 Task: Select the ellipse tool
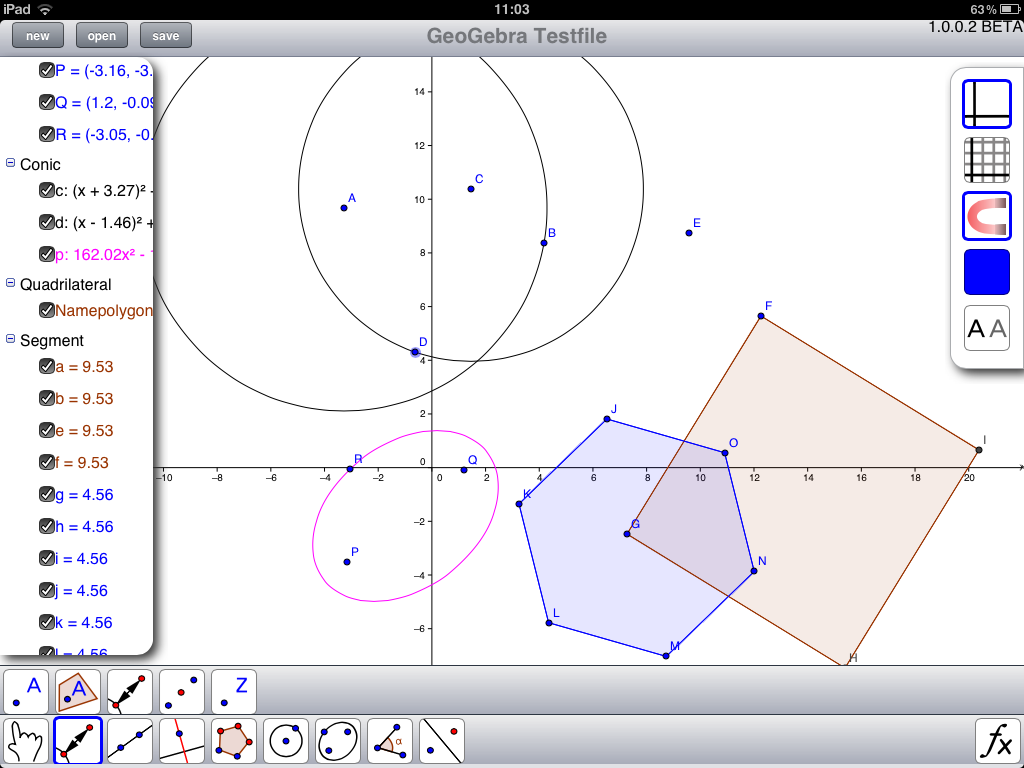337,740
